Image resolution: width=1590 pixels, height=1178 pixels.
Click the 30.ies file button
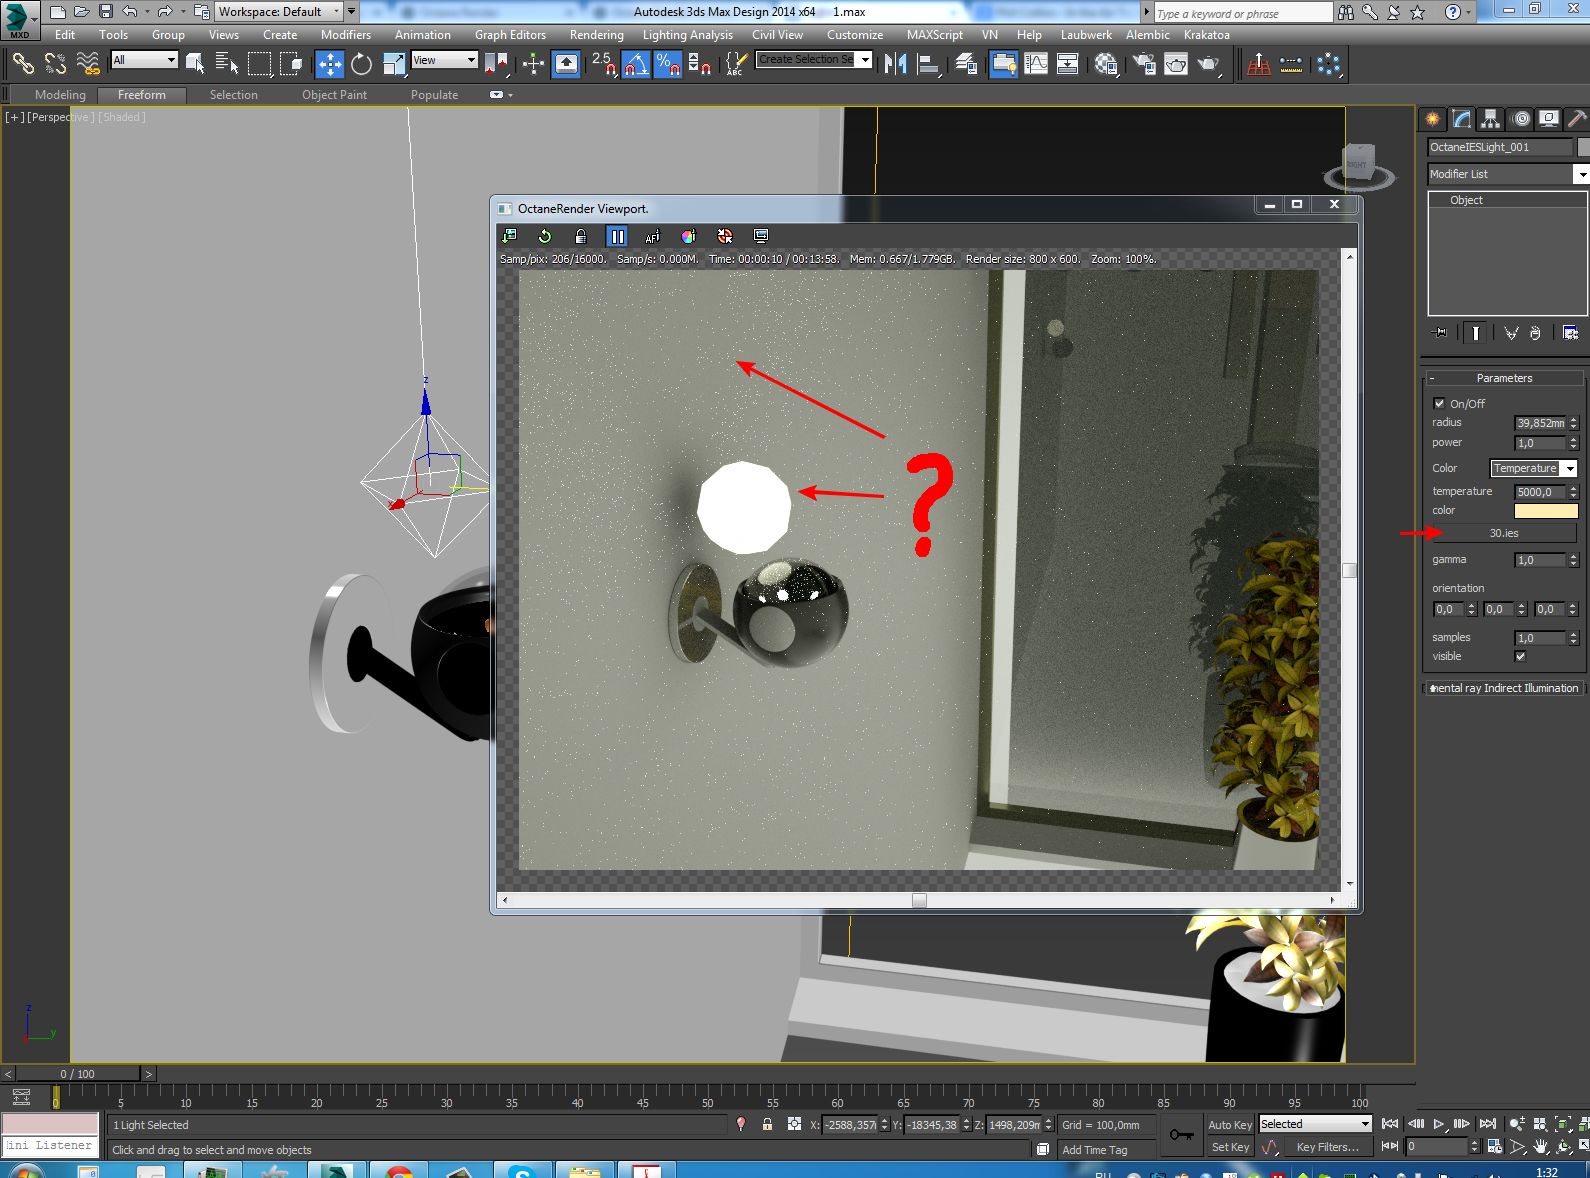point(1503,533)
